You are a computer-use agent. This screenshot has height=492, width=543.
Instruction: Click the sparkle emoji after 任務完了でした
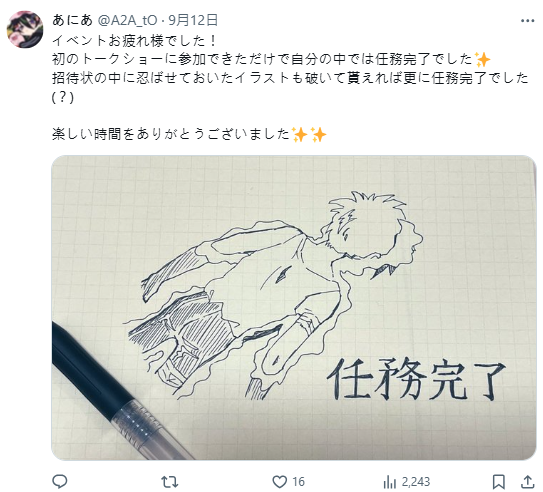point(482,60)
